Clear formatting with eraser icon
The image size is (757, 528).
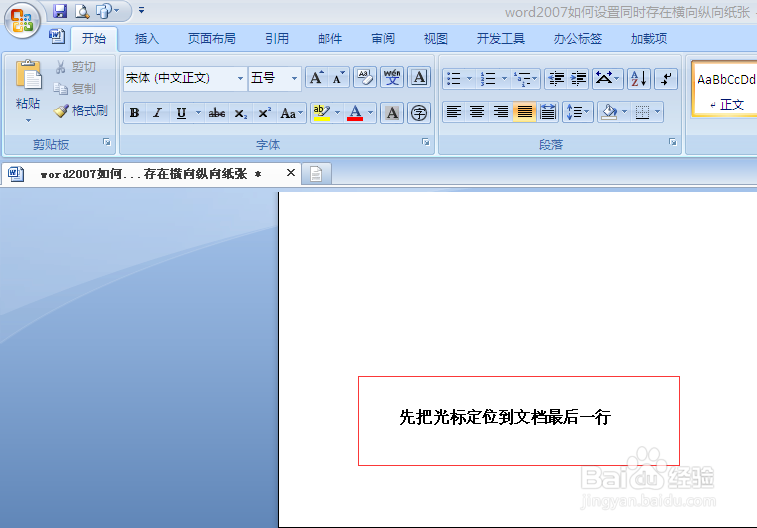[365, 78]
